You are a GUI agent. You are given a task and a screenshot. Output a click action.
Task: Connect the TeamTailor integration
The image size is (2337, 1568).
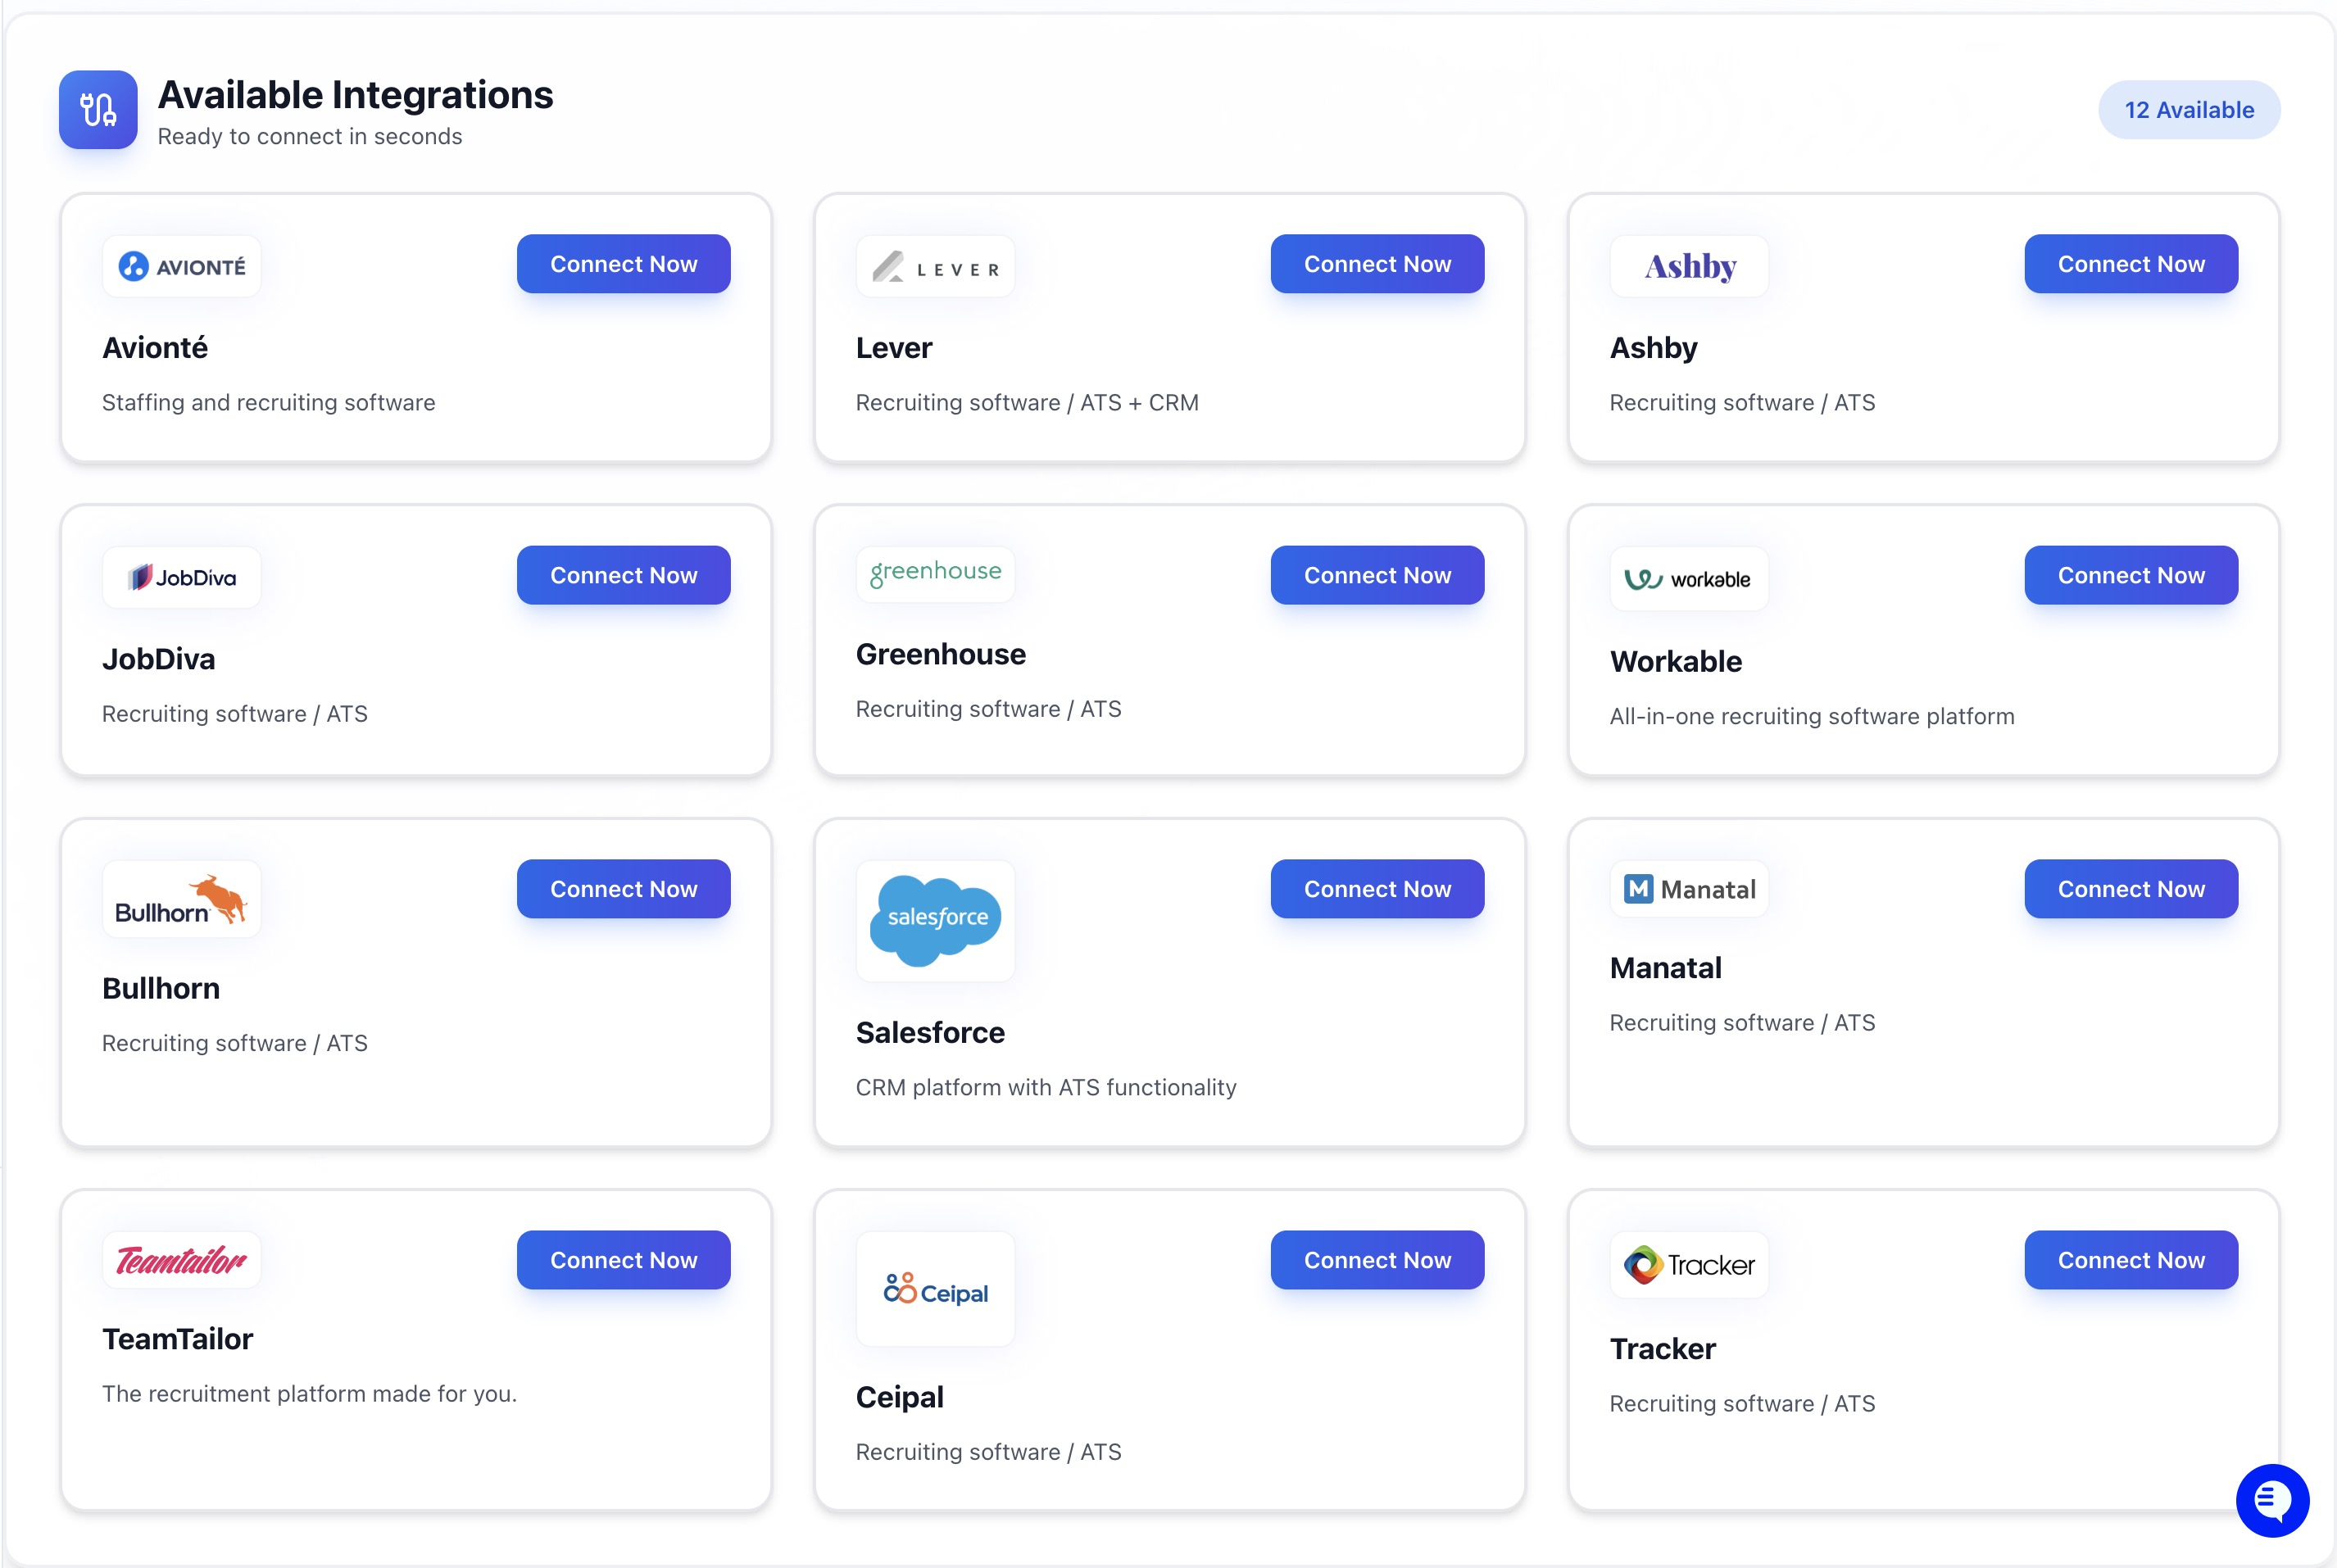[x=623, y=1260]
